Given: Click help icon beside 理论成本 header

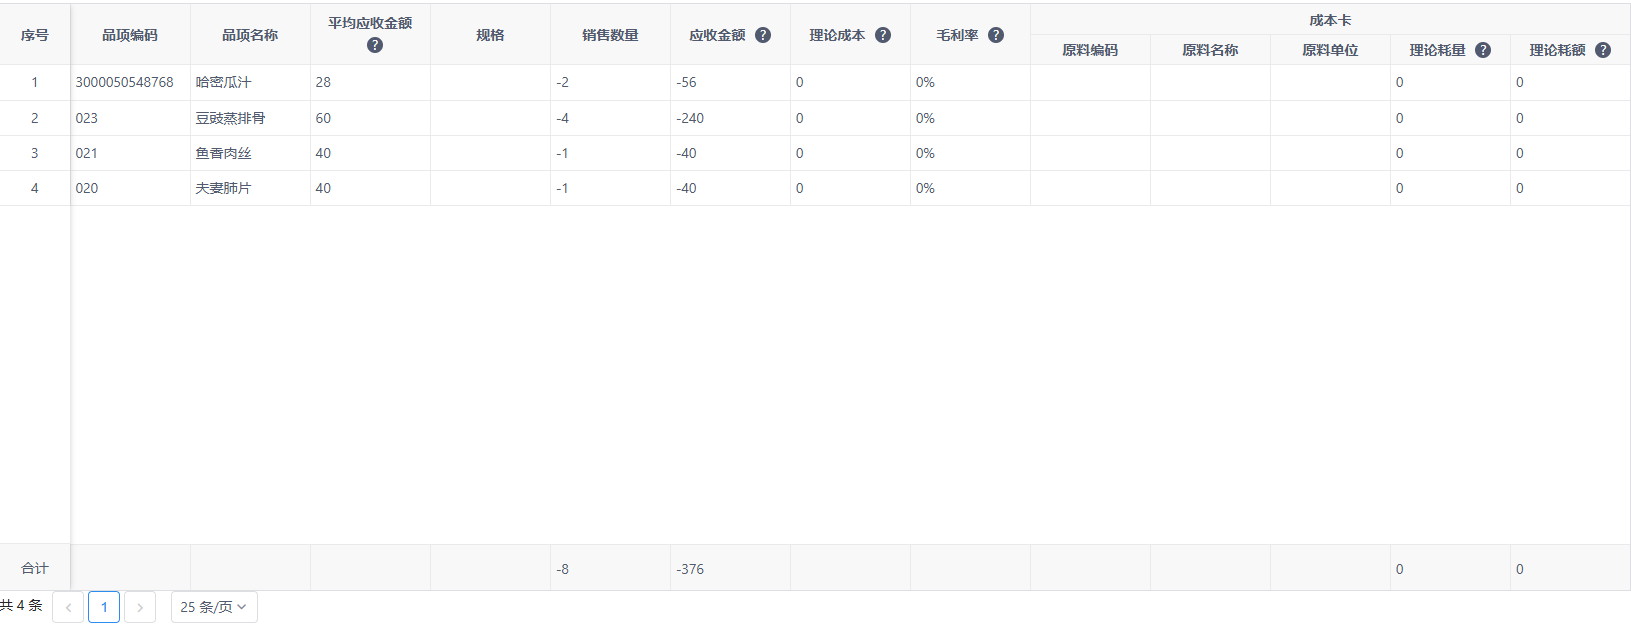Looking at the screenshot, I should (x=883, y=35).
